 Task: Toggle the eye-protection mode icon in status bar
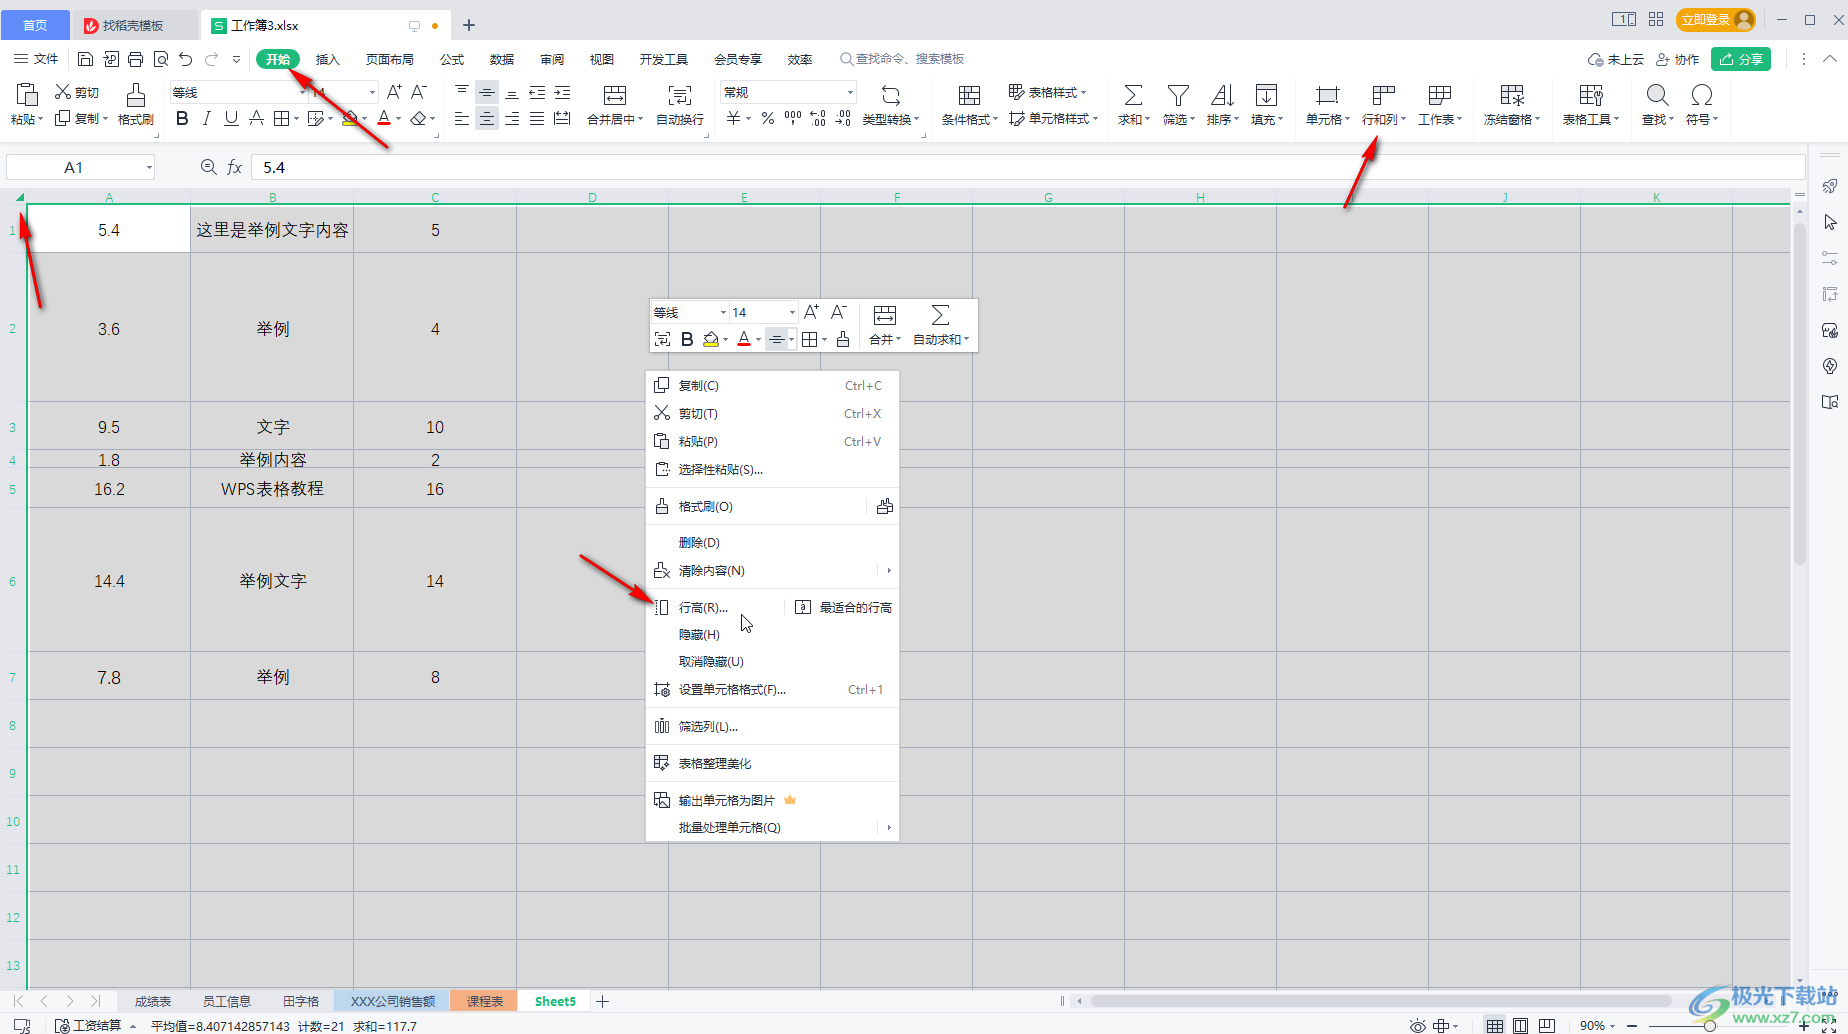1417,1026
